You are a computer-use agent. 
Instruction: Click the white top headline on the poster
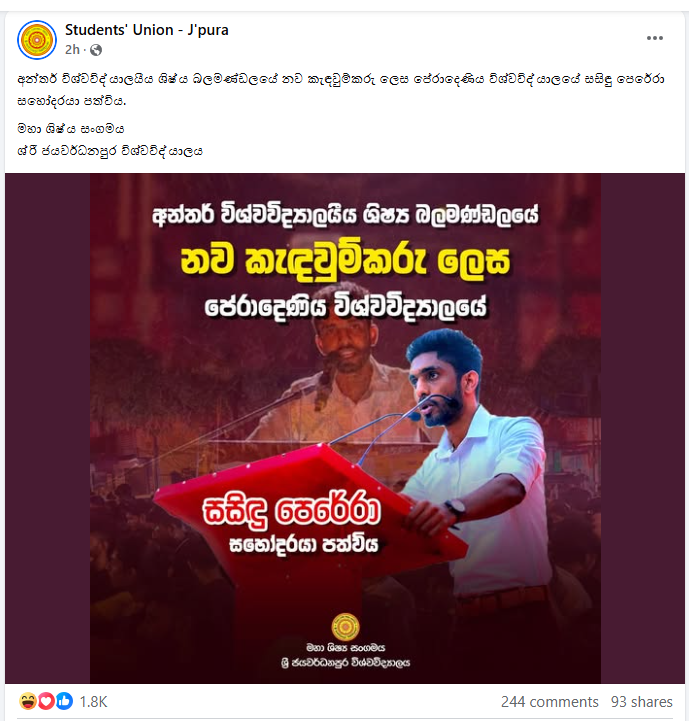coord(345,215)
